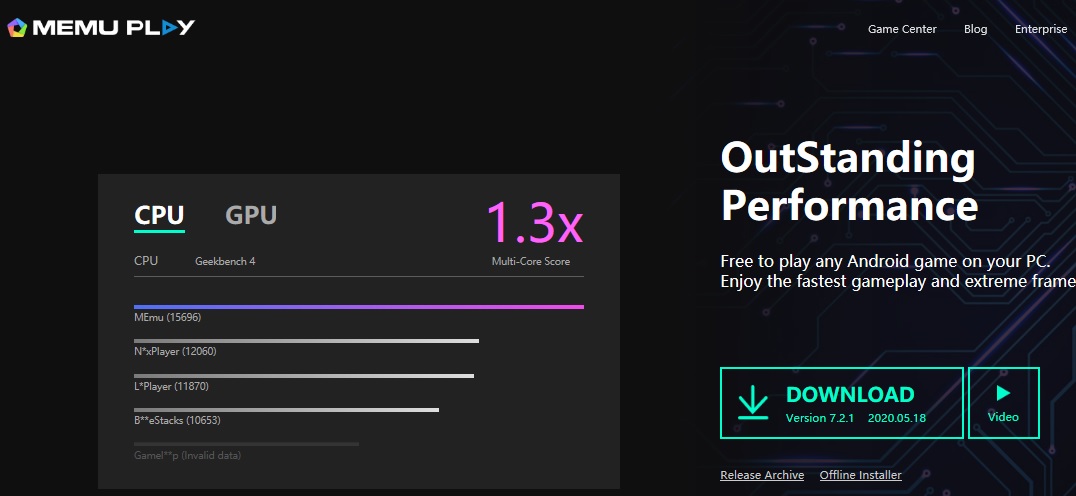Screen dimensions: 1076x496
Task: Click the download arrow icon
Action: click(x=753, y=402)
